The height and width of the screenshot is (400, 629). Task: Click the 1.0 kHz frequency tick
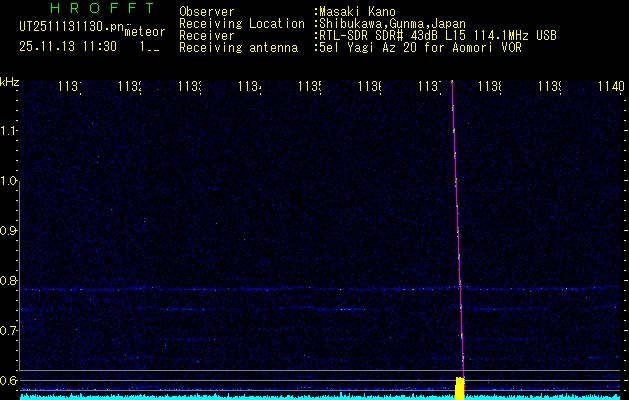(10, 181)
